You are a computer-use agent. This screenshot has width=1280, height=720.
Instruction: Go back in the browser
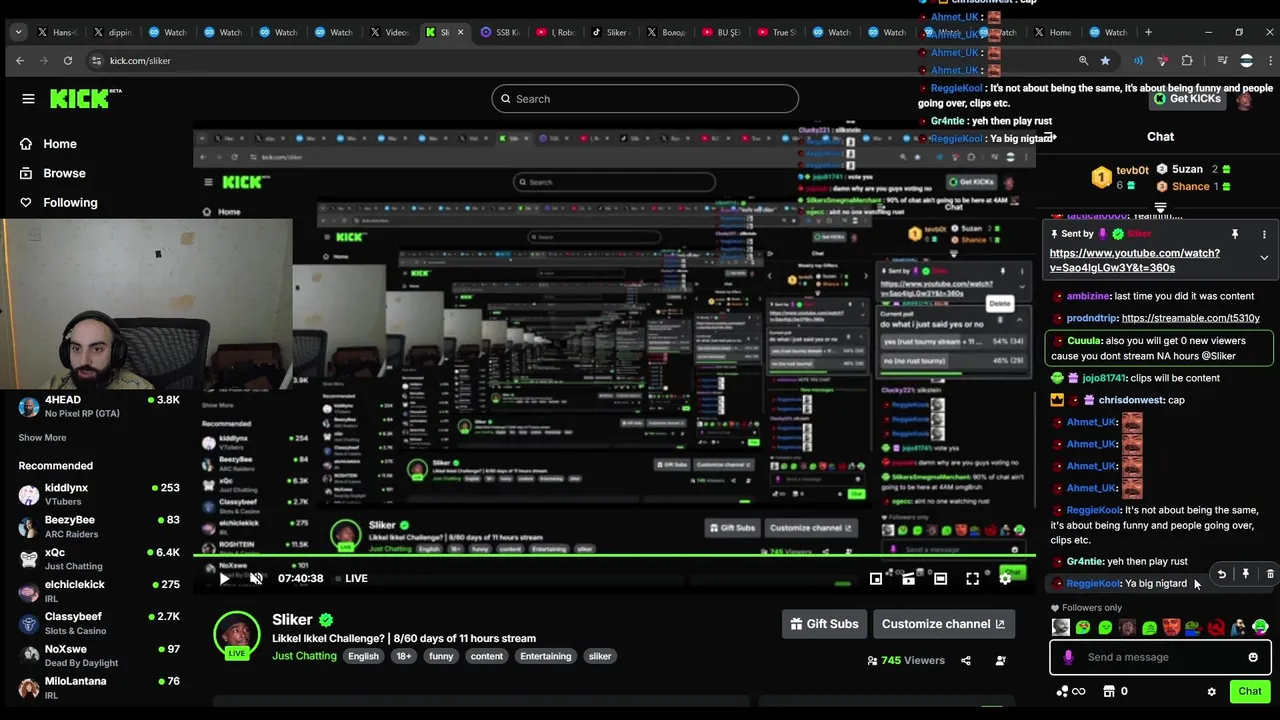[x=20, y=60]
